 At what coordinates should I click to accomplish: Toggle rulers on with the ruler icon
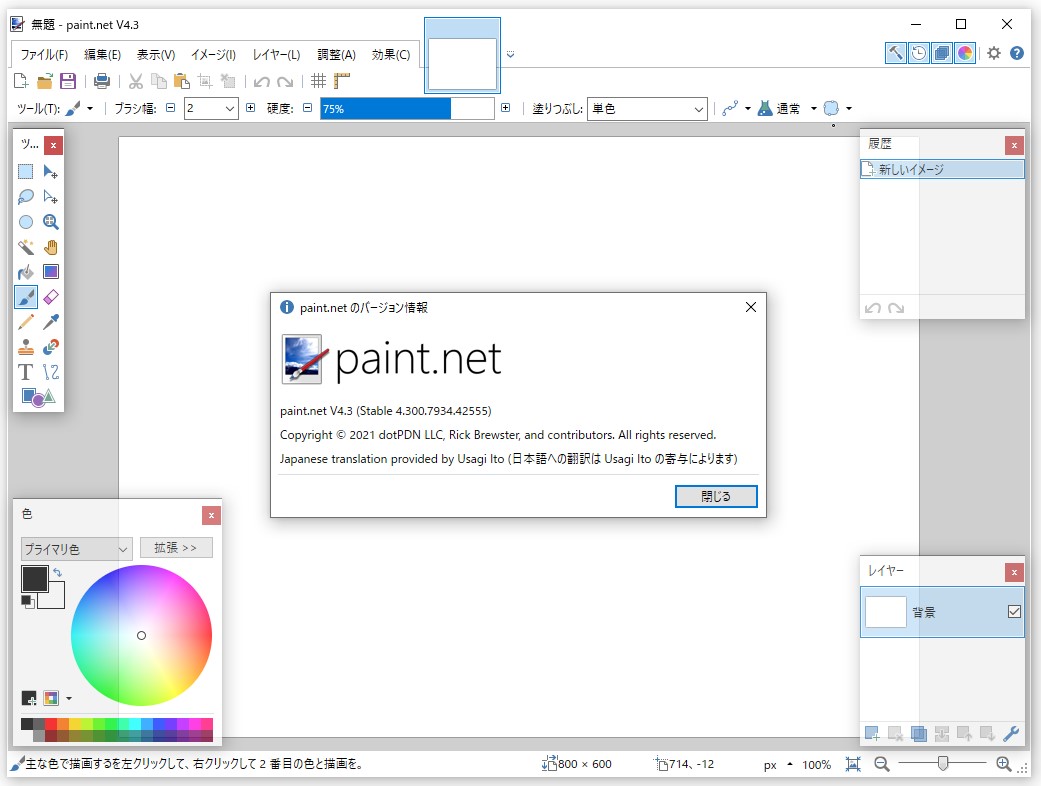pos(341,81)
